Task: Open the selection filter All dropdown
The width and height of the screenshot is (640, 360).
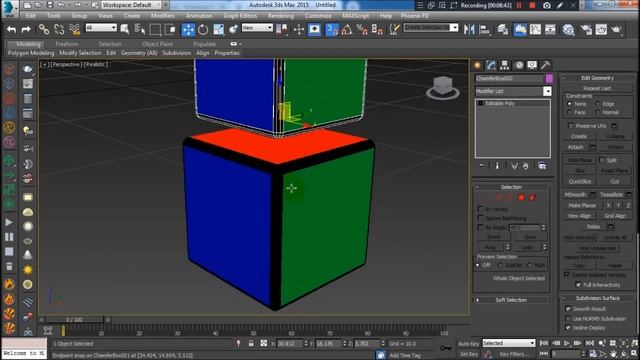Action: tap(101, 28)
